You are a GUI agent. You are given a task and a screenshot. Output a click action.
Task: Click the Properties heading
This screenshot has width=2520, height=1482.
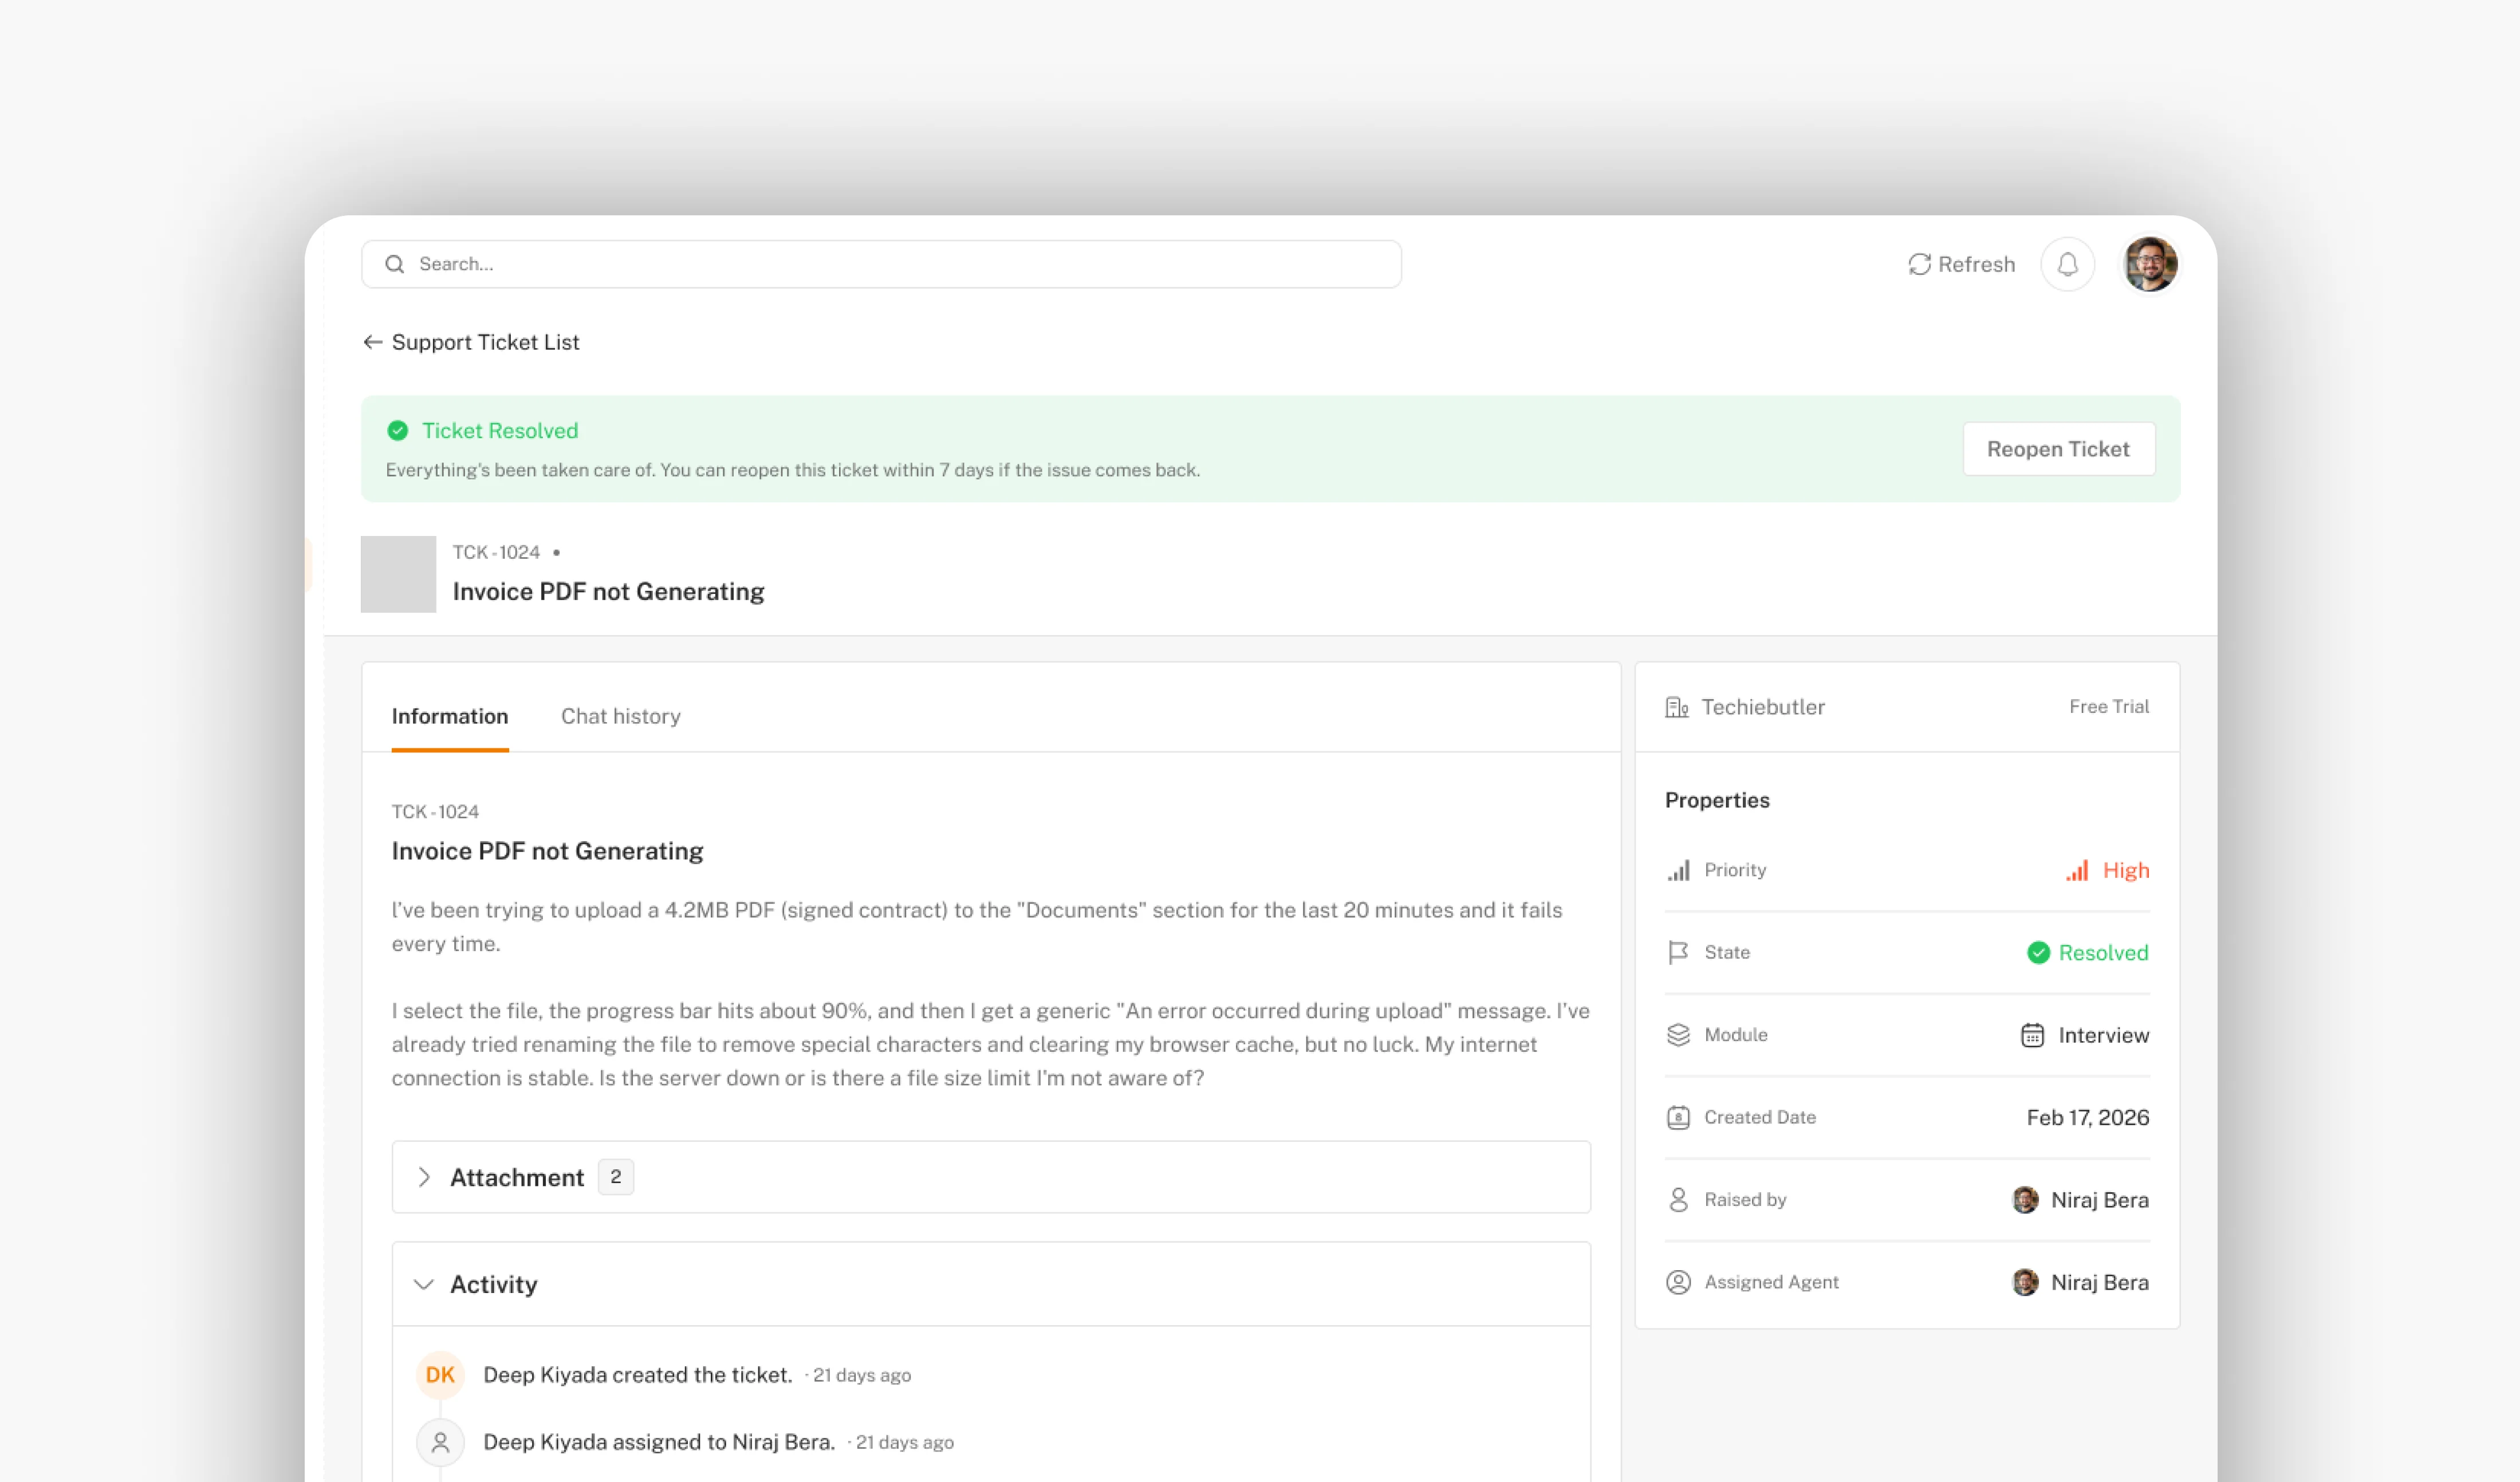tap(1717, 800)
